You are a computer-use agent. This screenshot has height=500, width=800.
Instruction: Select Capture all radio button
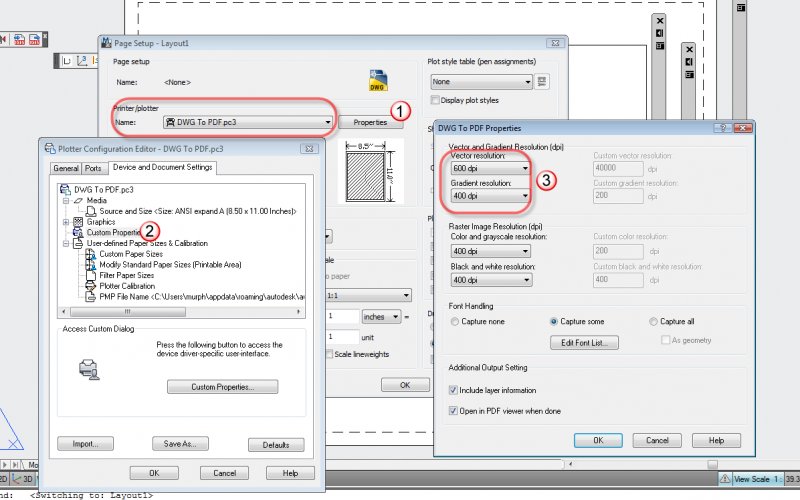[653, 322]
